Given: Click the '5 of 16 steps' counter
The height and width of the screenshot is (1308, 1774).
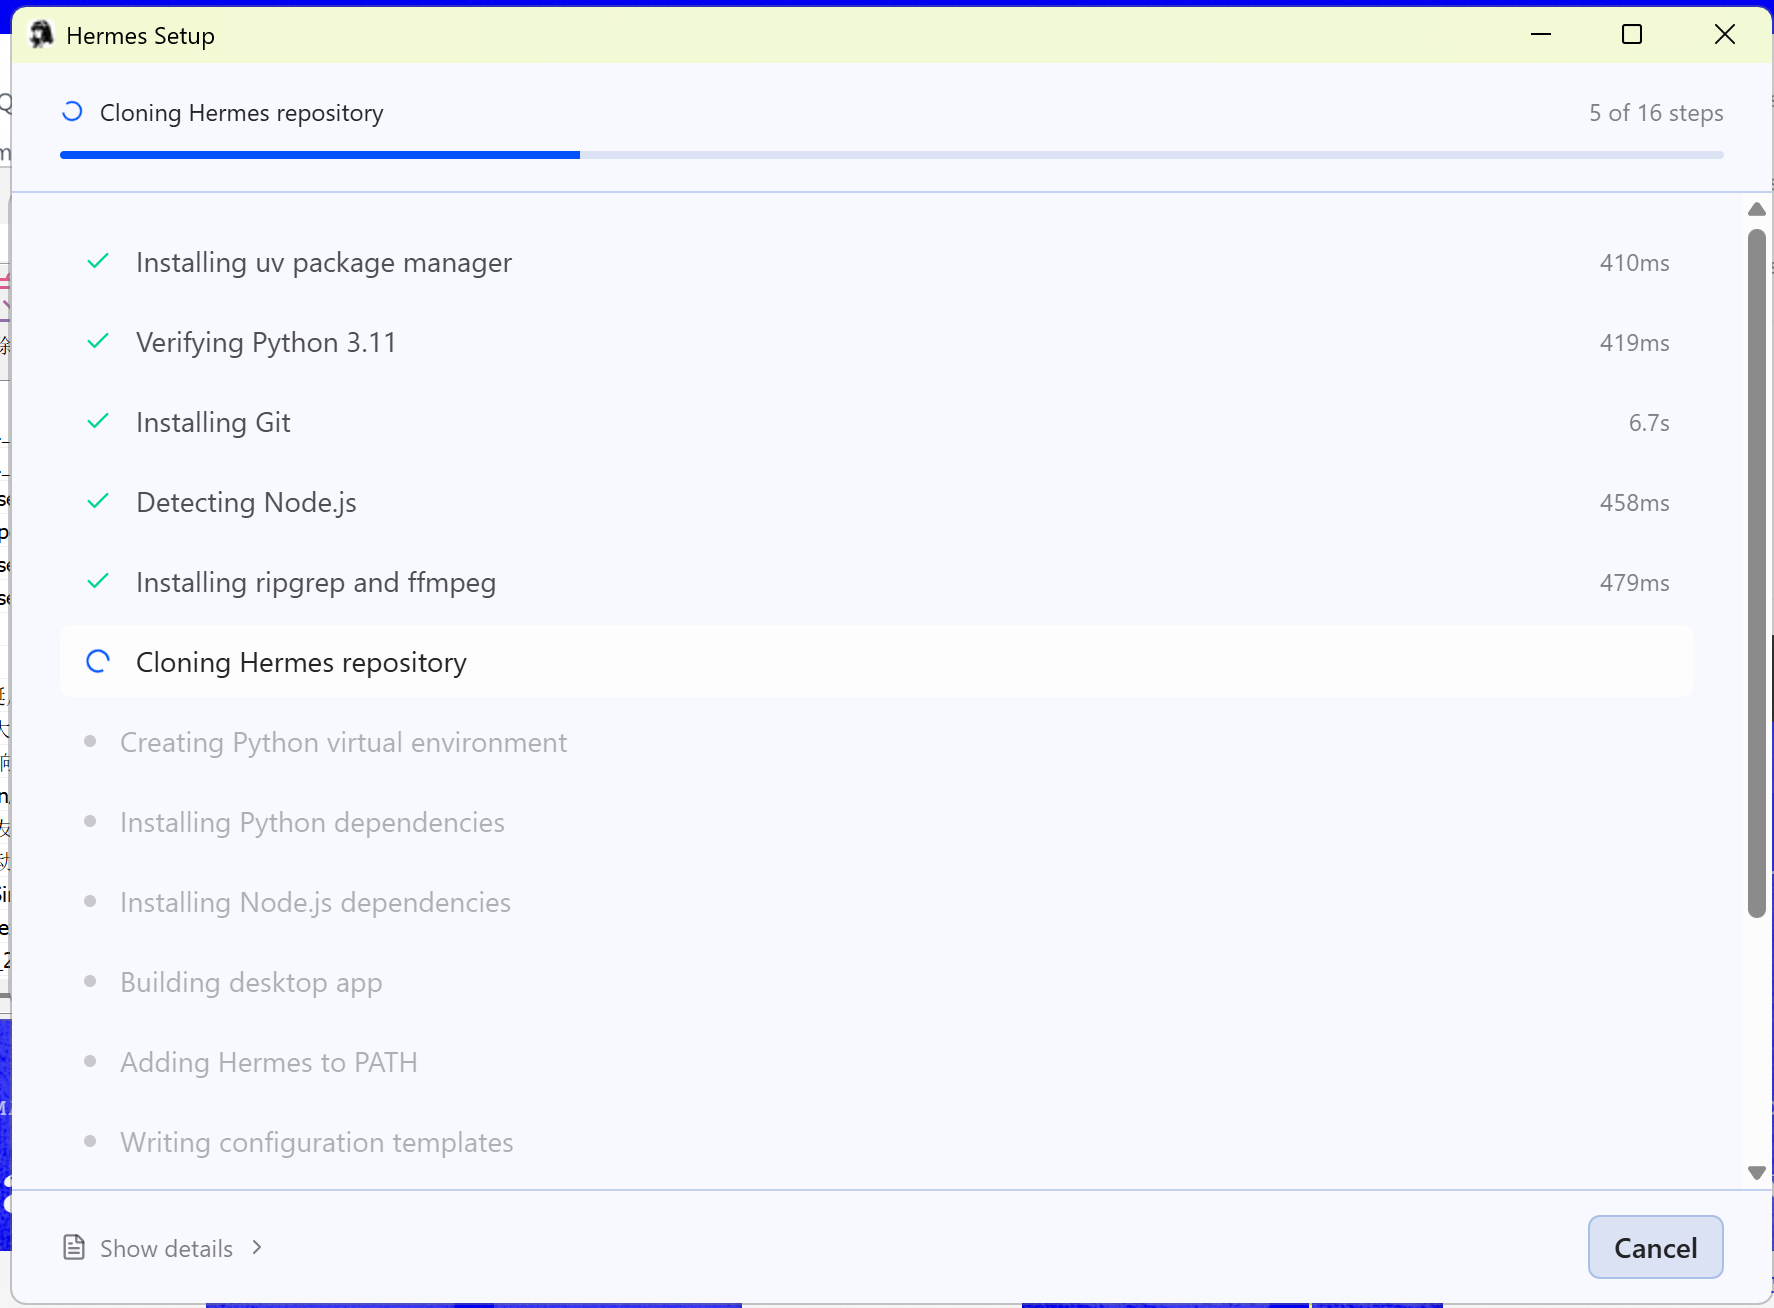Looking at the screenshot, I should point(1656,113).
